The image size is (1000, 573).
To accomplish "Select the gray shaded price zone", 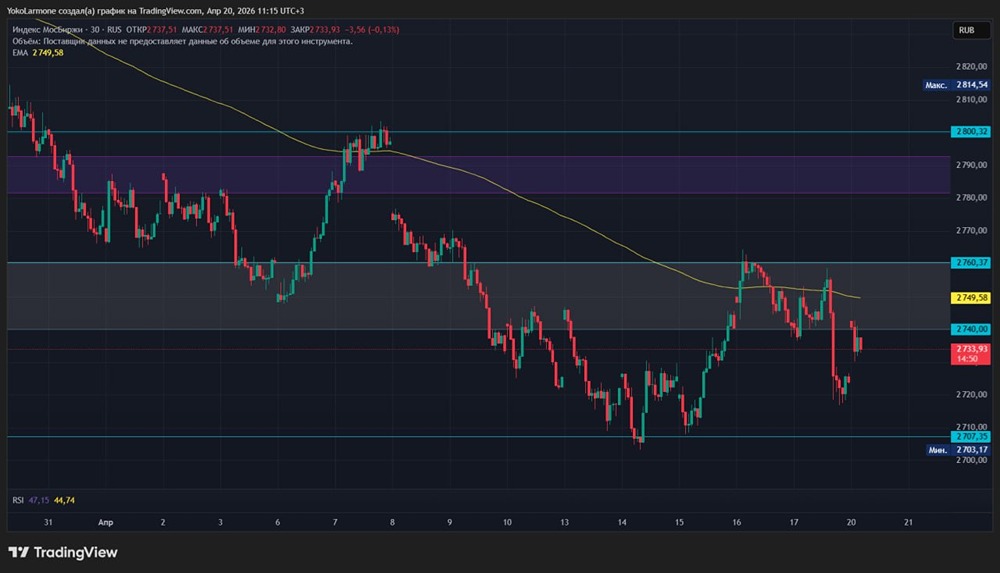I will click(478, 295).
